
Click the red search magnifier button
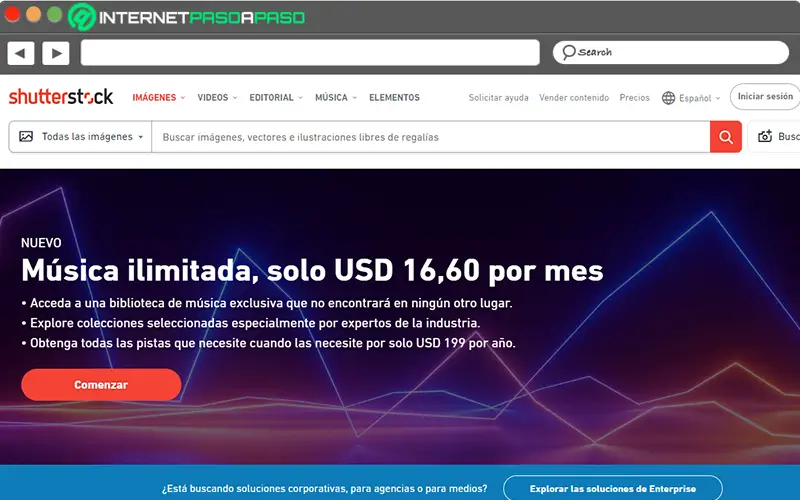(726, 137)
